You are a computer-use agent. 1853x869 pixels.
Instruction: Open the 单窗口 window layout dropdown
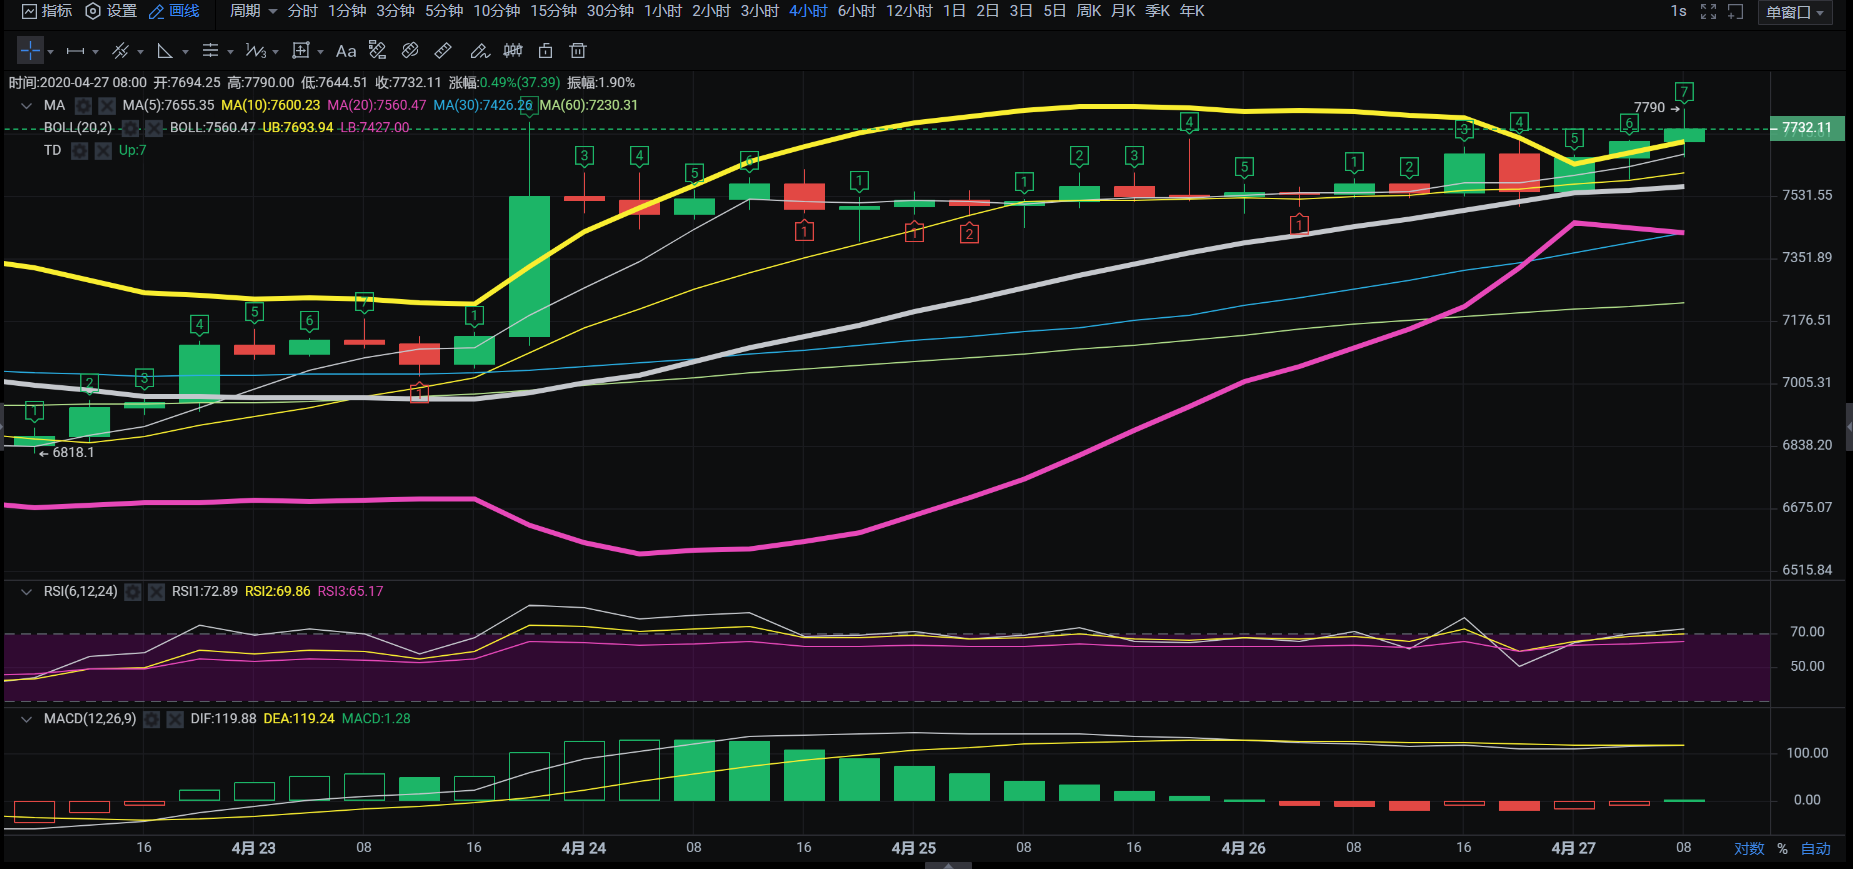tap(1795, 12)
